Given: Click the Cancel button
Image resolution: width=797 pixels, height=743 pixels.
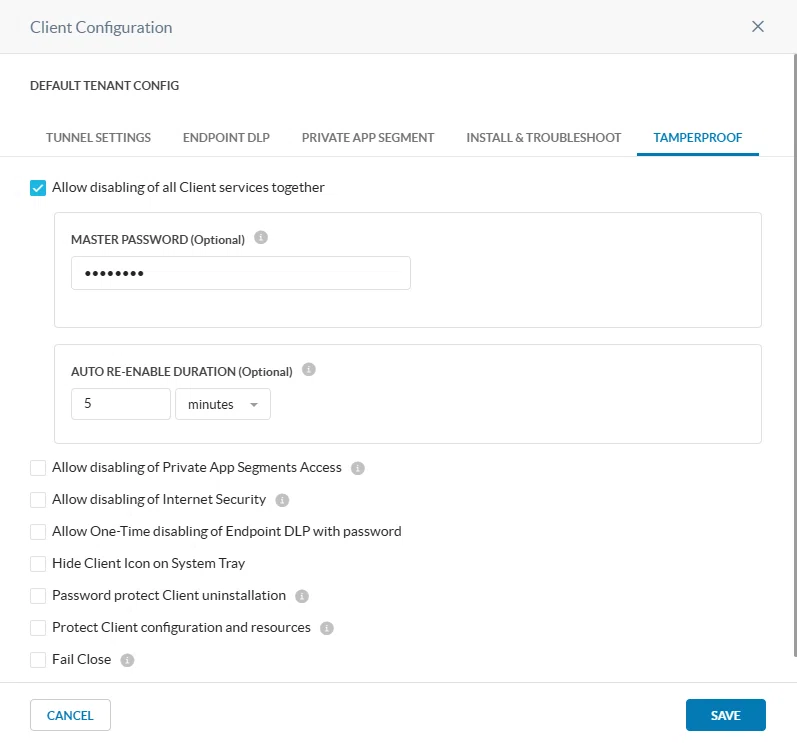Looking at the screenshot, I should click(x=70, y=715).
